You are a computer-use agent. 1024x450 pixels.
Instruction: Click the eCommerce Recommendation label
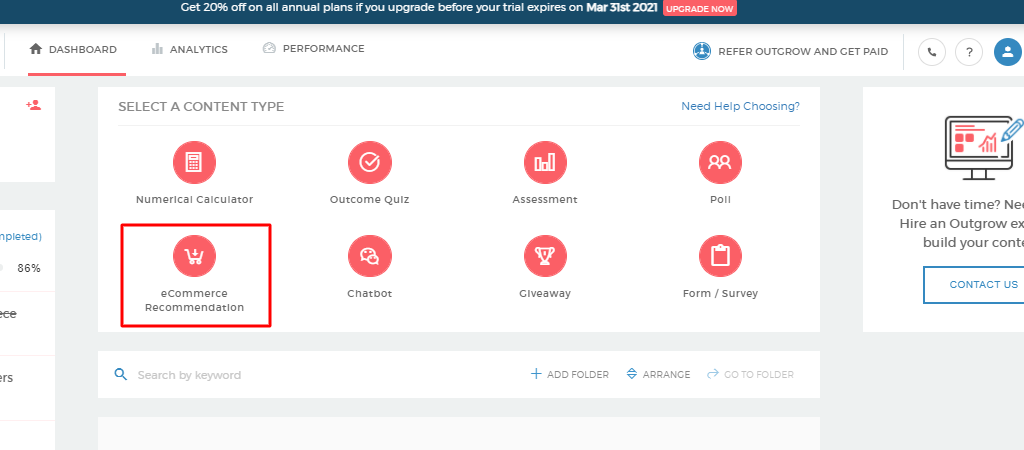(194, 300)
